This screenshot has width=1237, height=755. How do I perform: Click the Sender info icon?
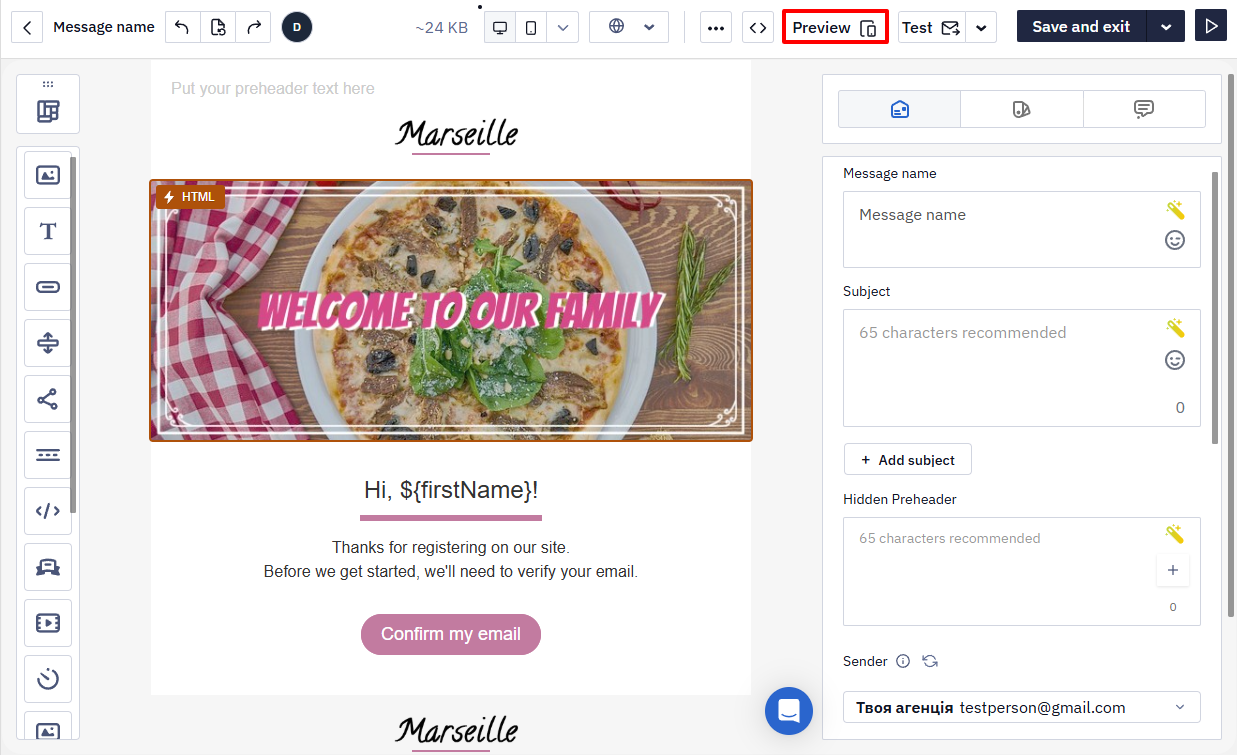point(903,661)
